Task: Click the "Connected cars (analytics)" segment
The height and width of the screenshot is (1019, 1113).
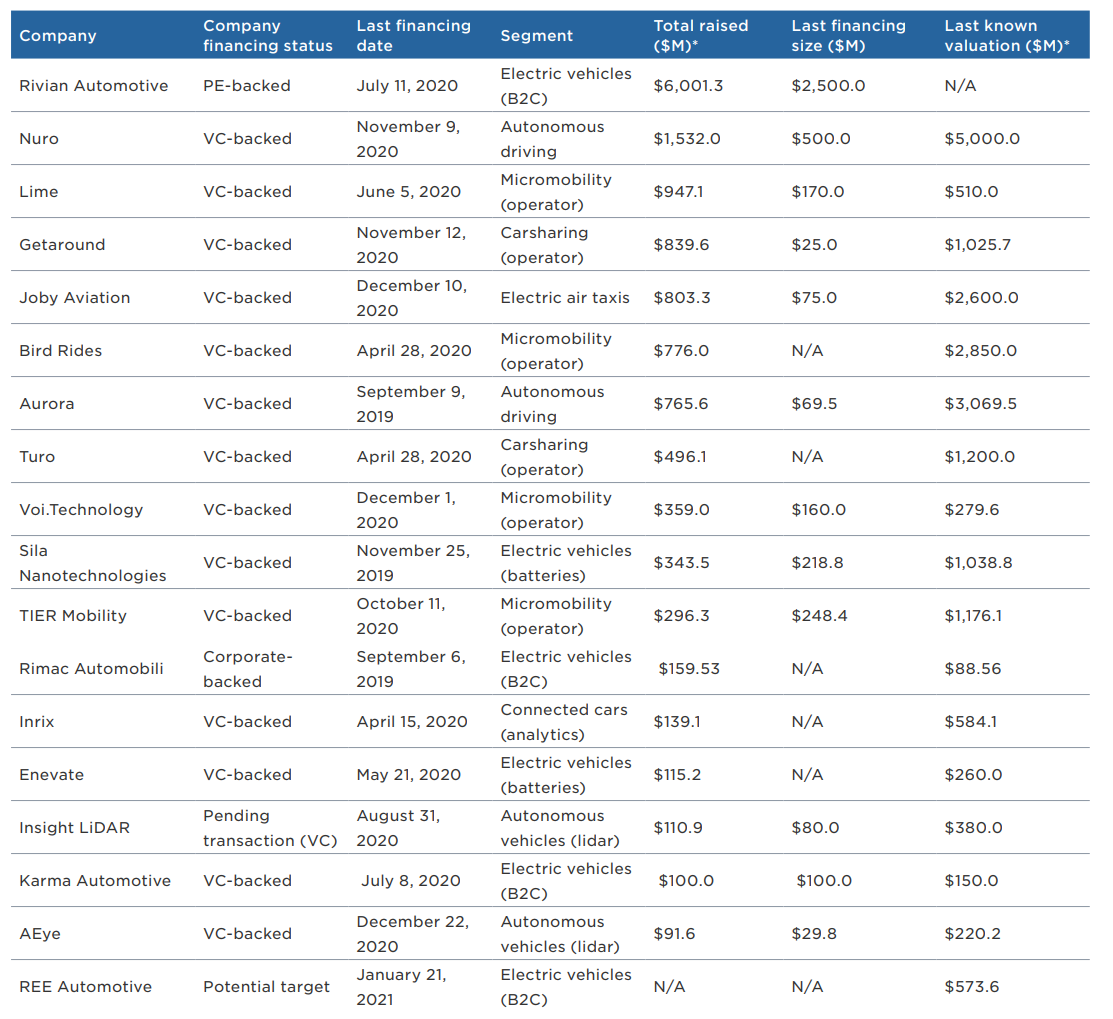Action: coord(564,722)
